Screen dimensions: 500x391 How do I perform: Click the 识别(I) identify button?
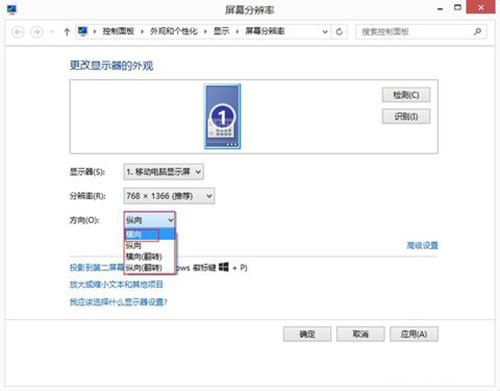[x=406, y=116]
